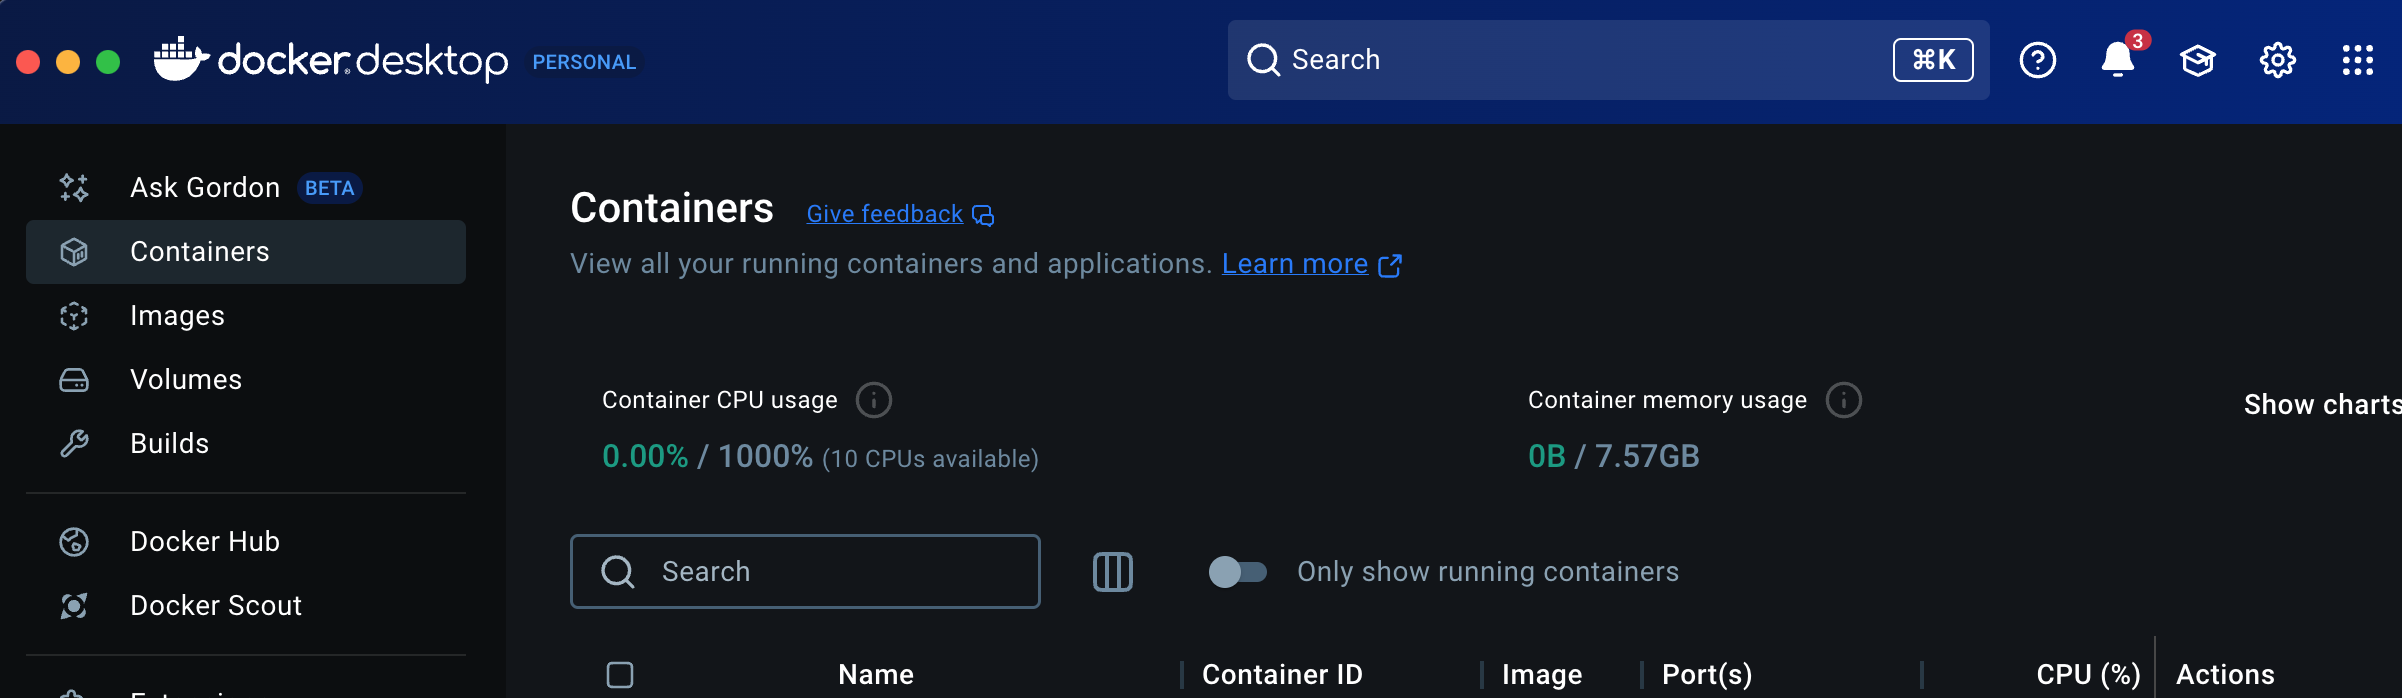Image resolution: width=2402 pixels, height=698 pixels.
Task: Click the Give feedback link
Action: tap(885, 214)
